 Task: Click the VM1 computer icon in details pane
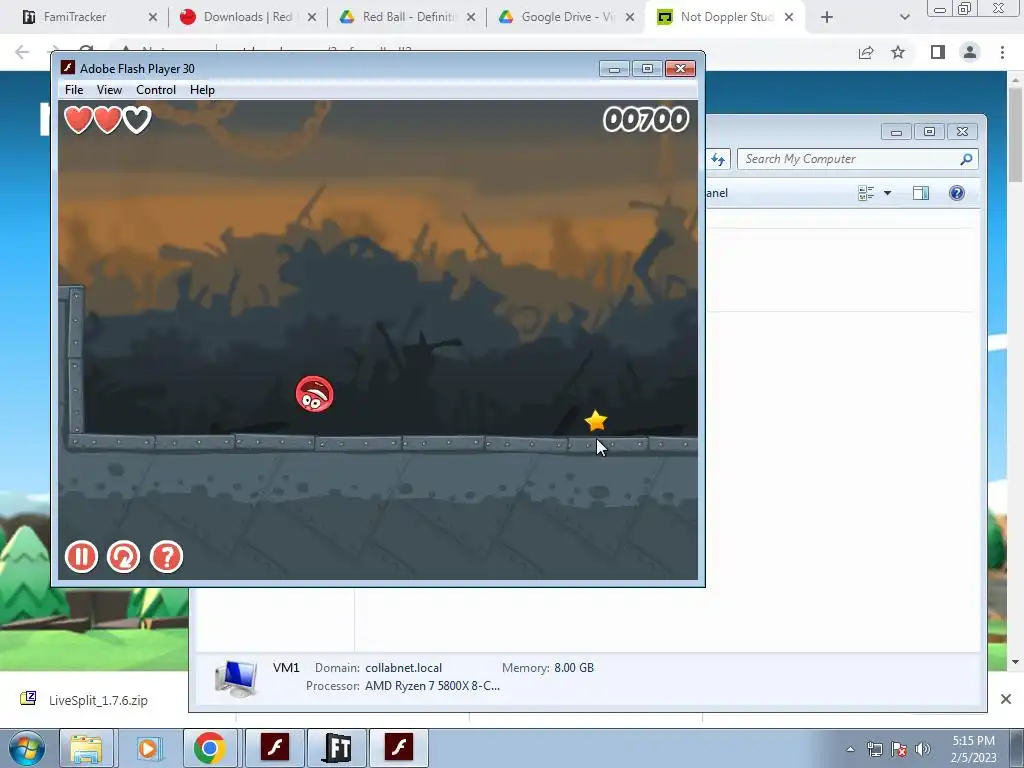coord(236,679)
